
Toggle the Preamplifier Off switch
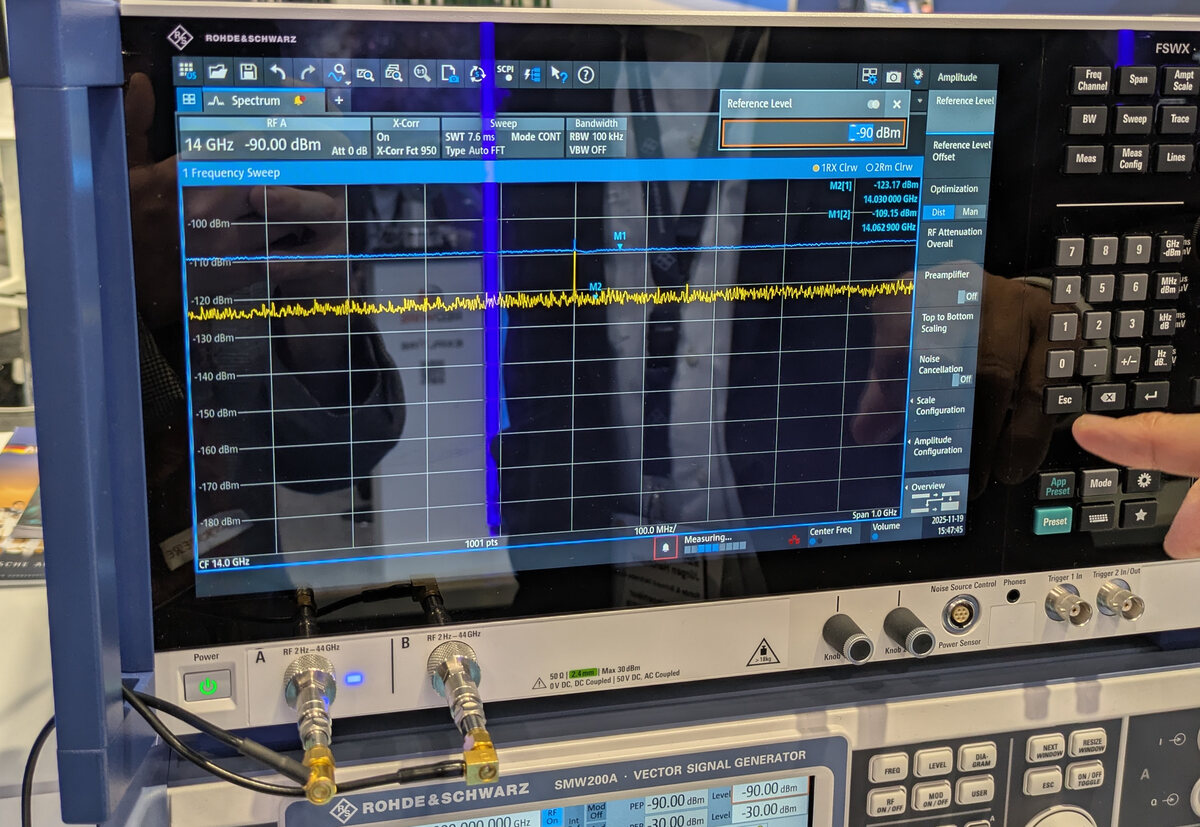coord(967,296)
